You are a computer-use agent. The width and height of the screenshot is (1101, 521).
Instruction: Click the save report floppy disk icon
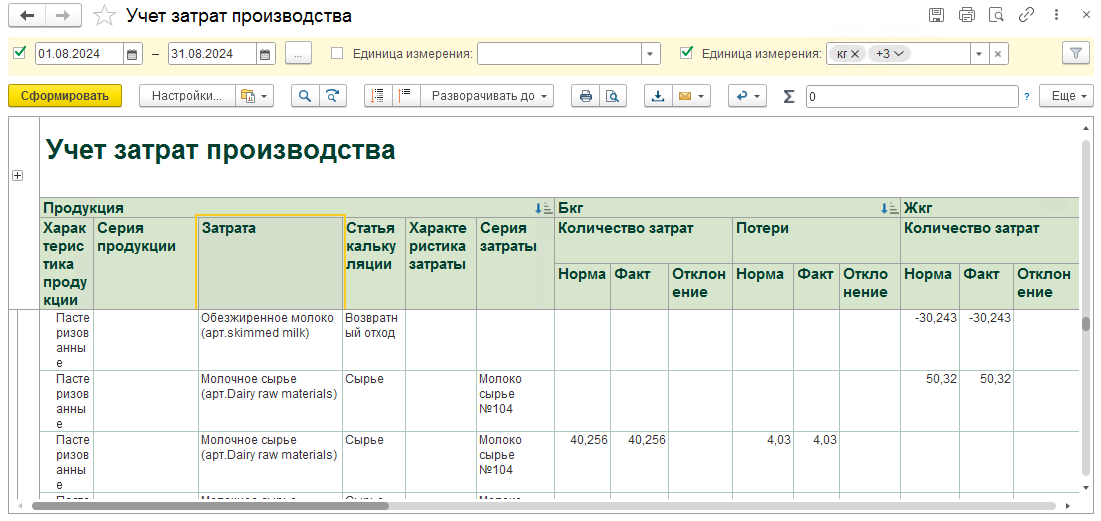tap(935, 15)
